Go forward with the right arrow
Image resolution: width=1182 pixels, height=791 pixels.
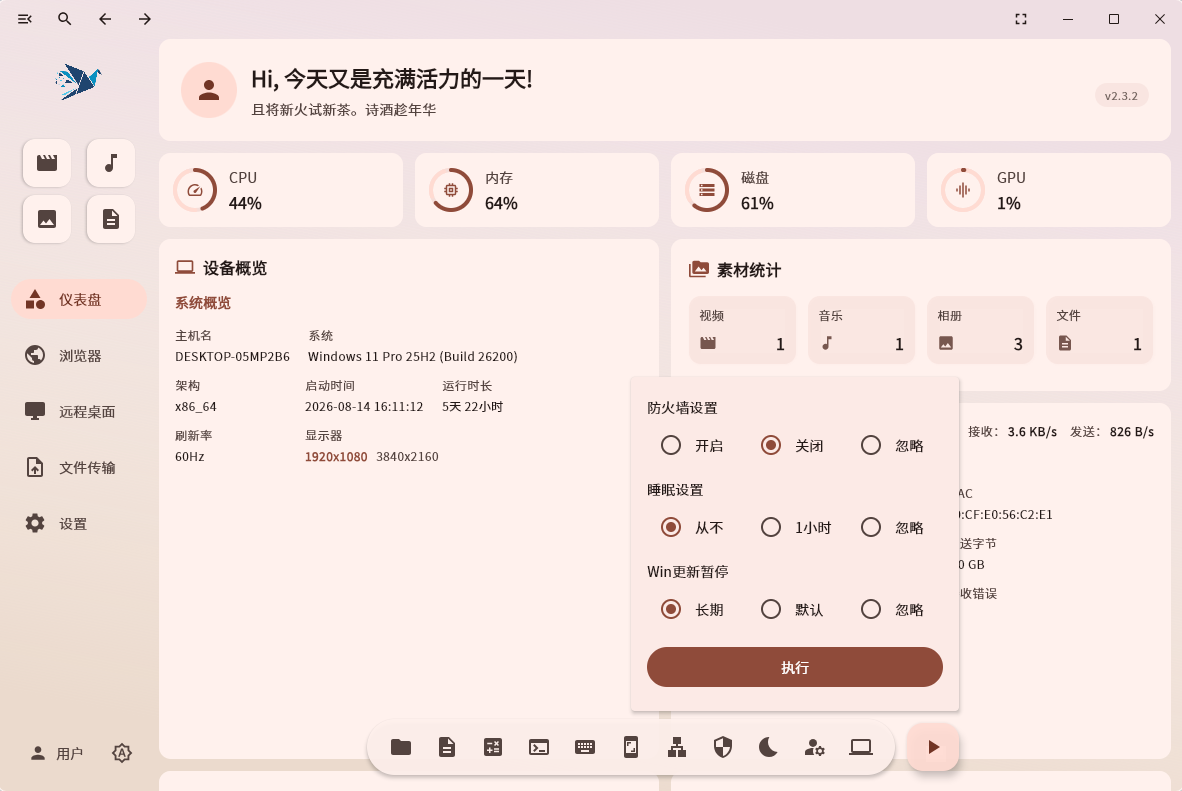(x=145, y=19)
